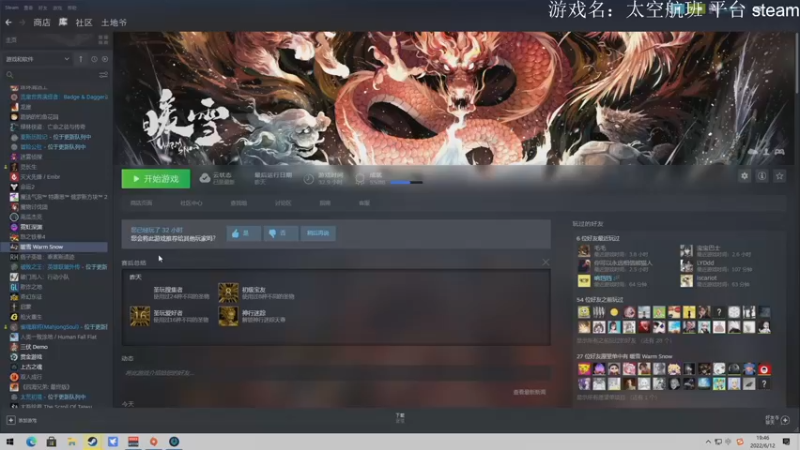Click the cloud status icon
800x450 pixels.
205,178
